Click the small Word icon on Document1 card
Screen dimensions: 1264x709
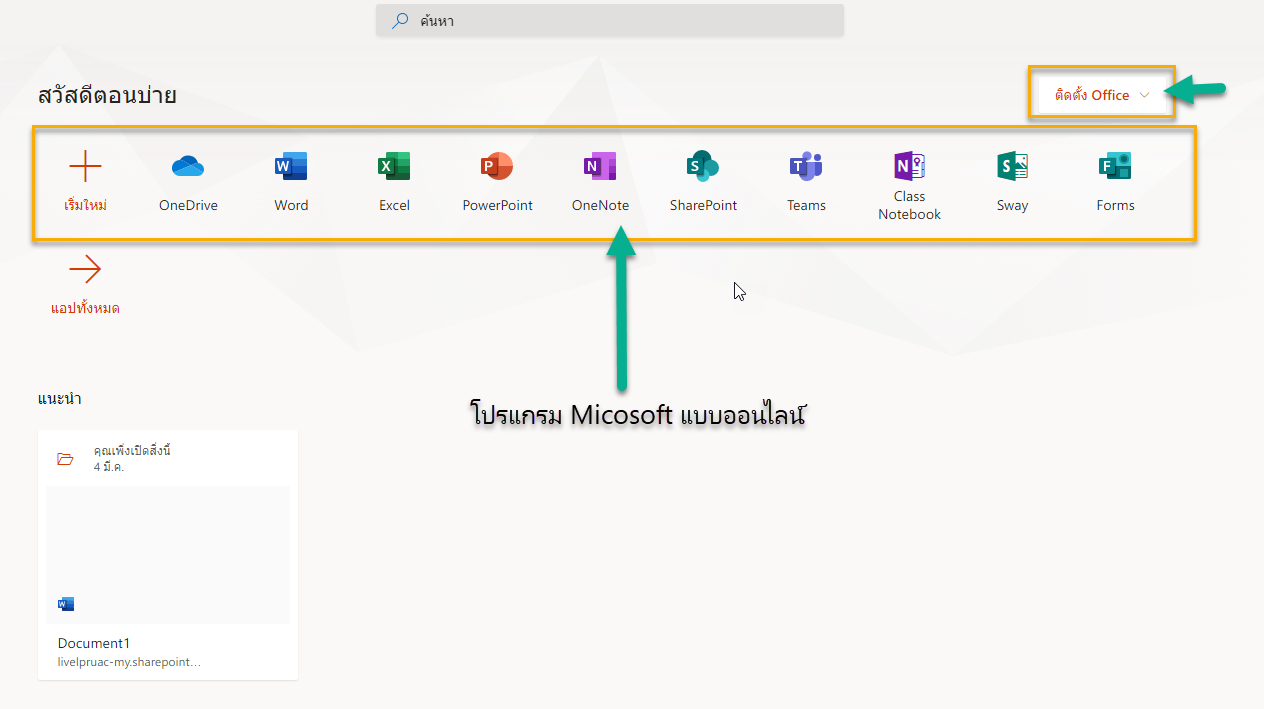click(x=66, y=604)
